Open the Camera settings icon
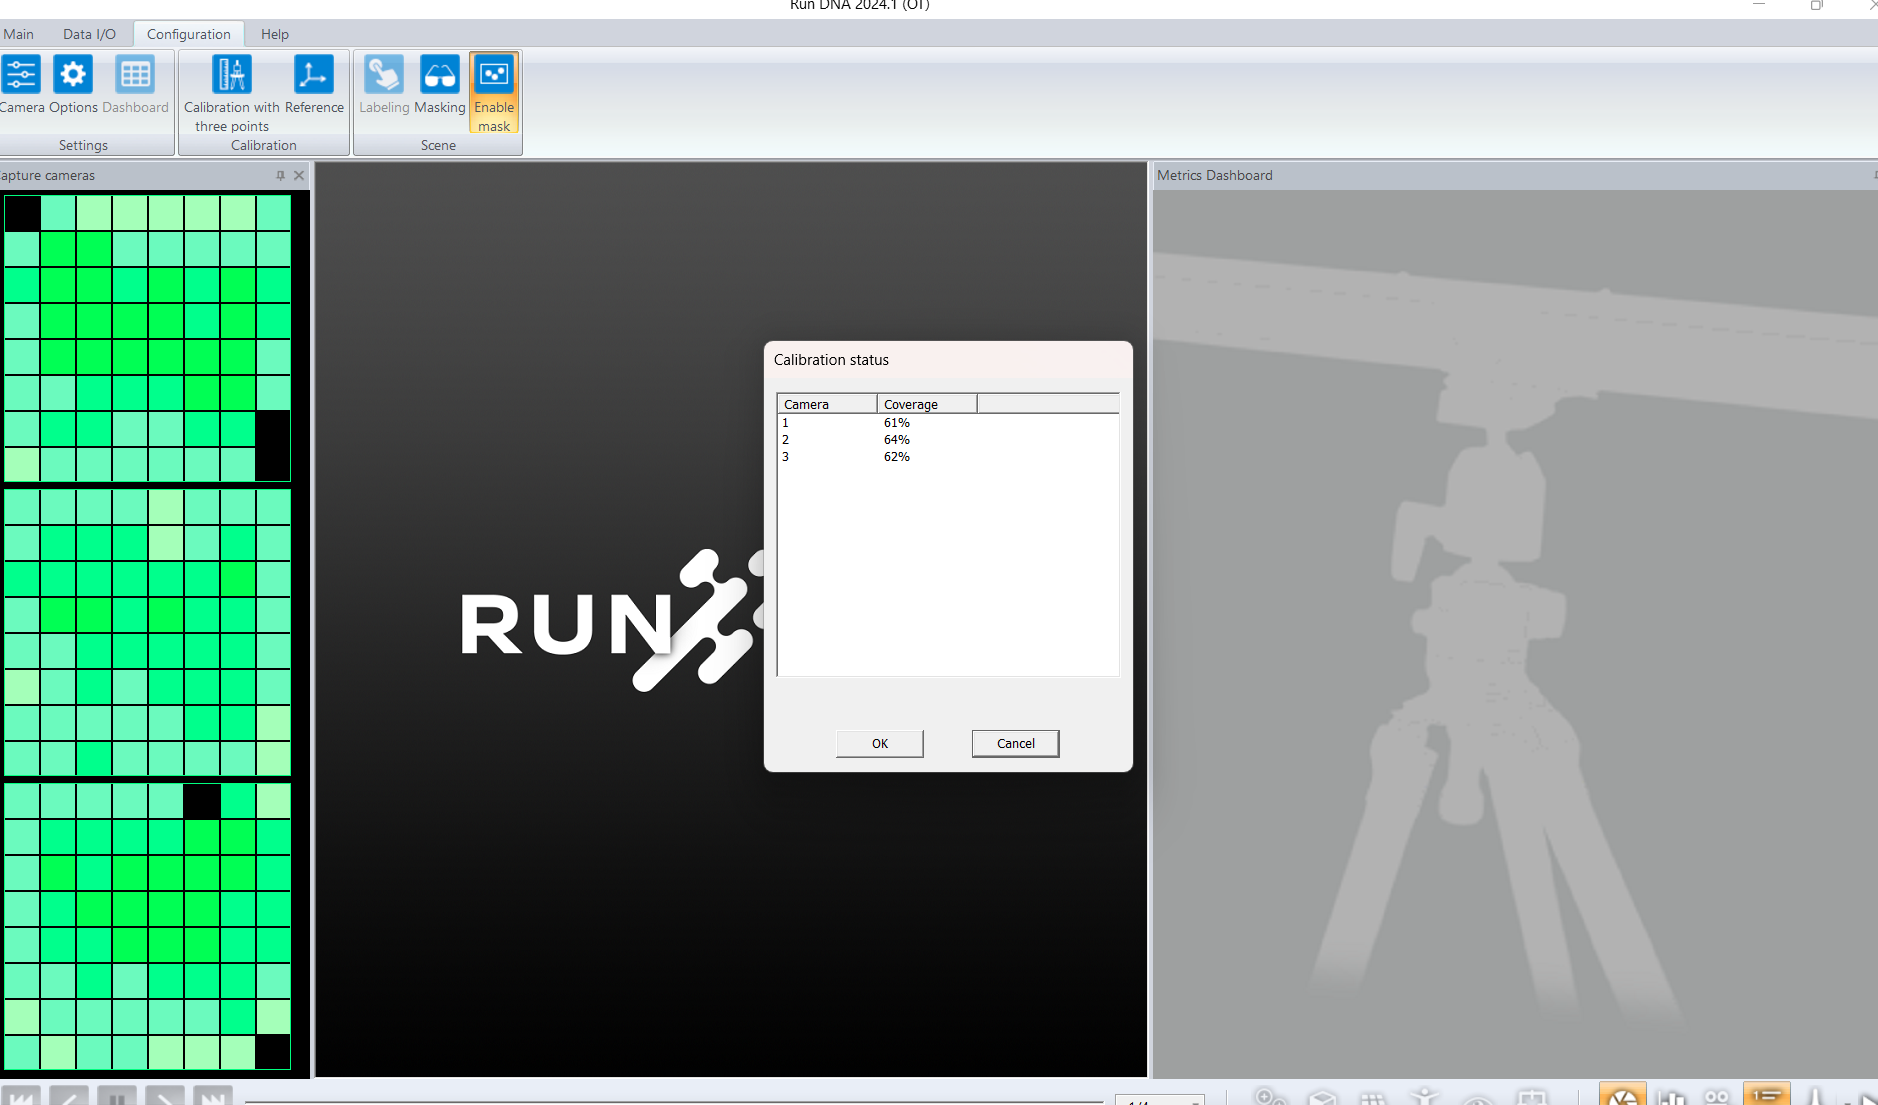Screen dimensions: 1878x1105 (21, 76)
